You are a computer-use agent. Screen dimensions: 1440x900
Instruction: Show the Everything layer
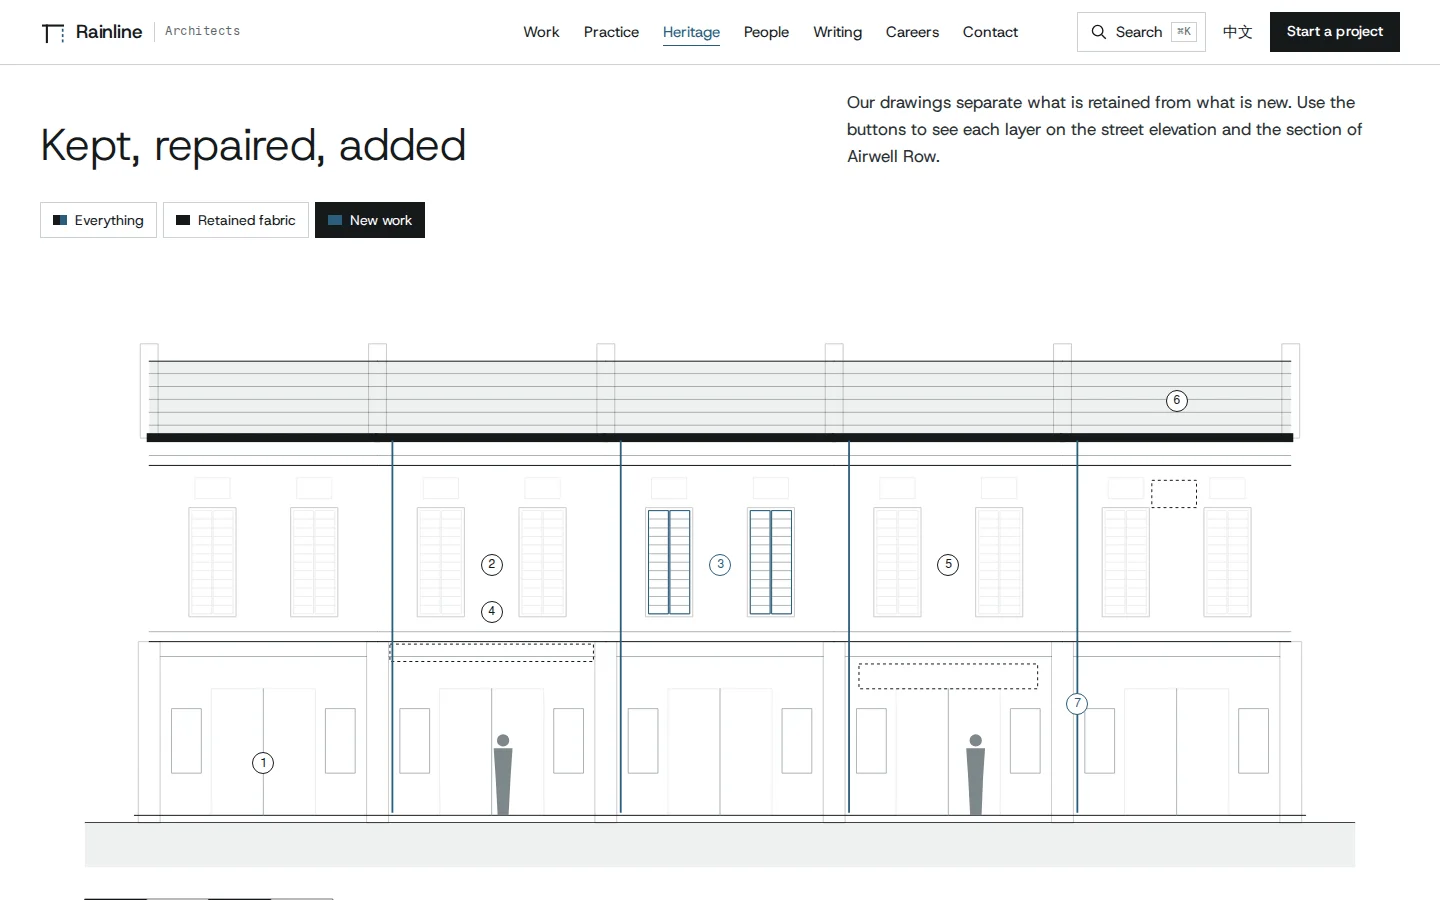pos(98,220)
